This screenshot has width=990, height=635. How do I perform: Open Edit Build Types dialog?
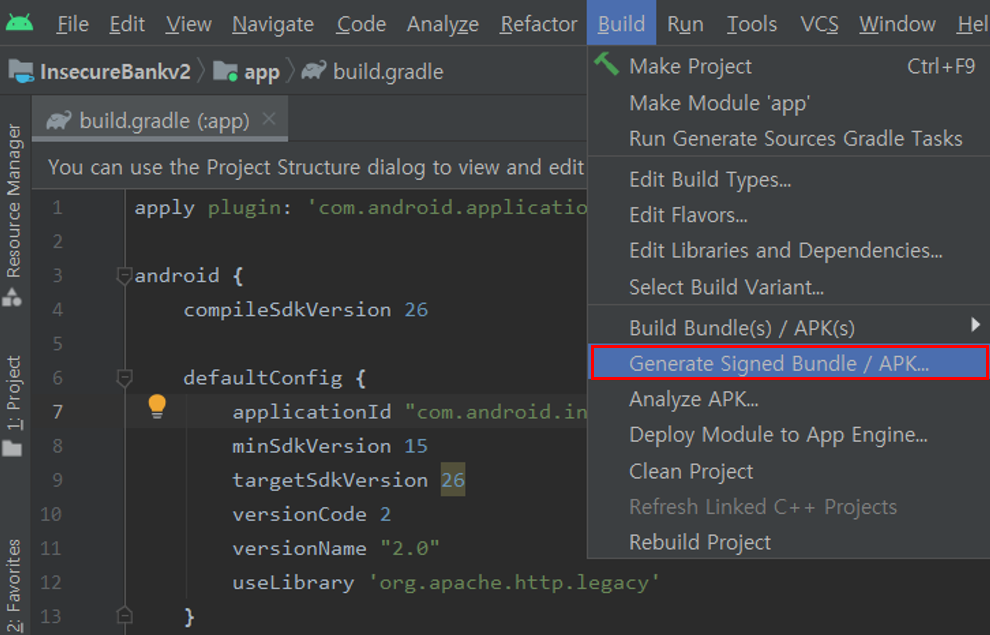coord(789,180)
